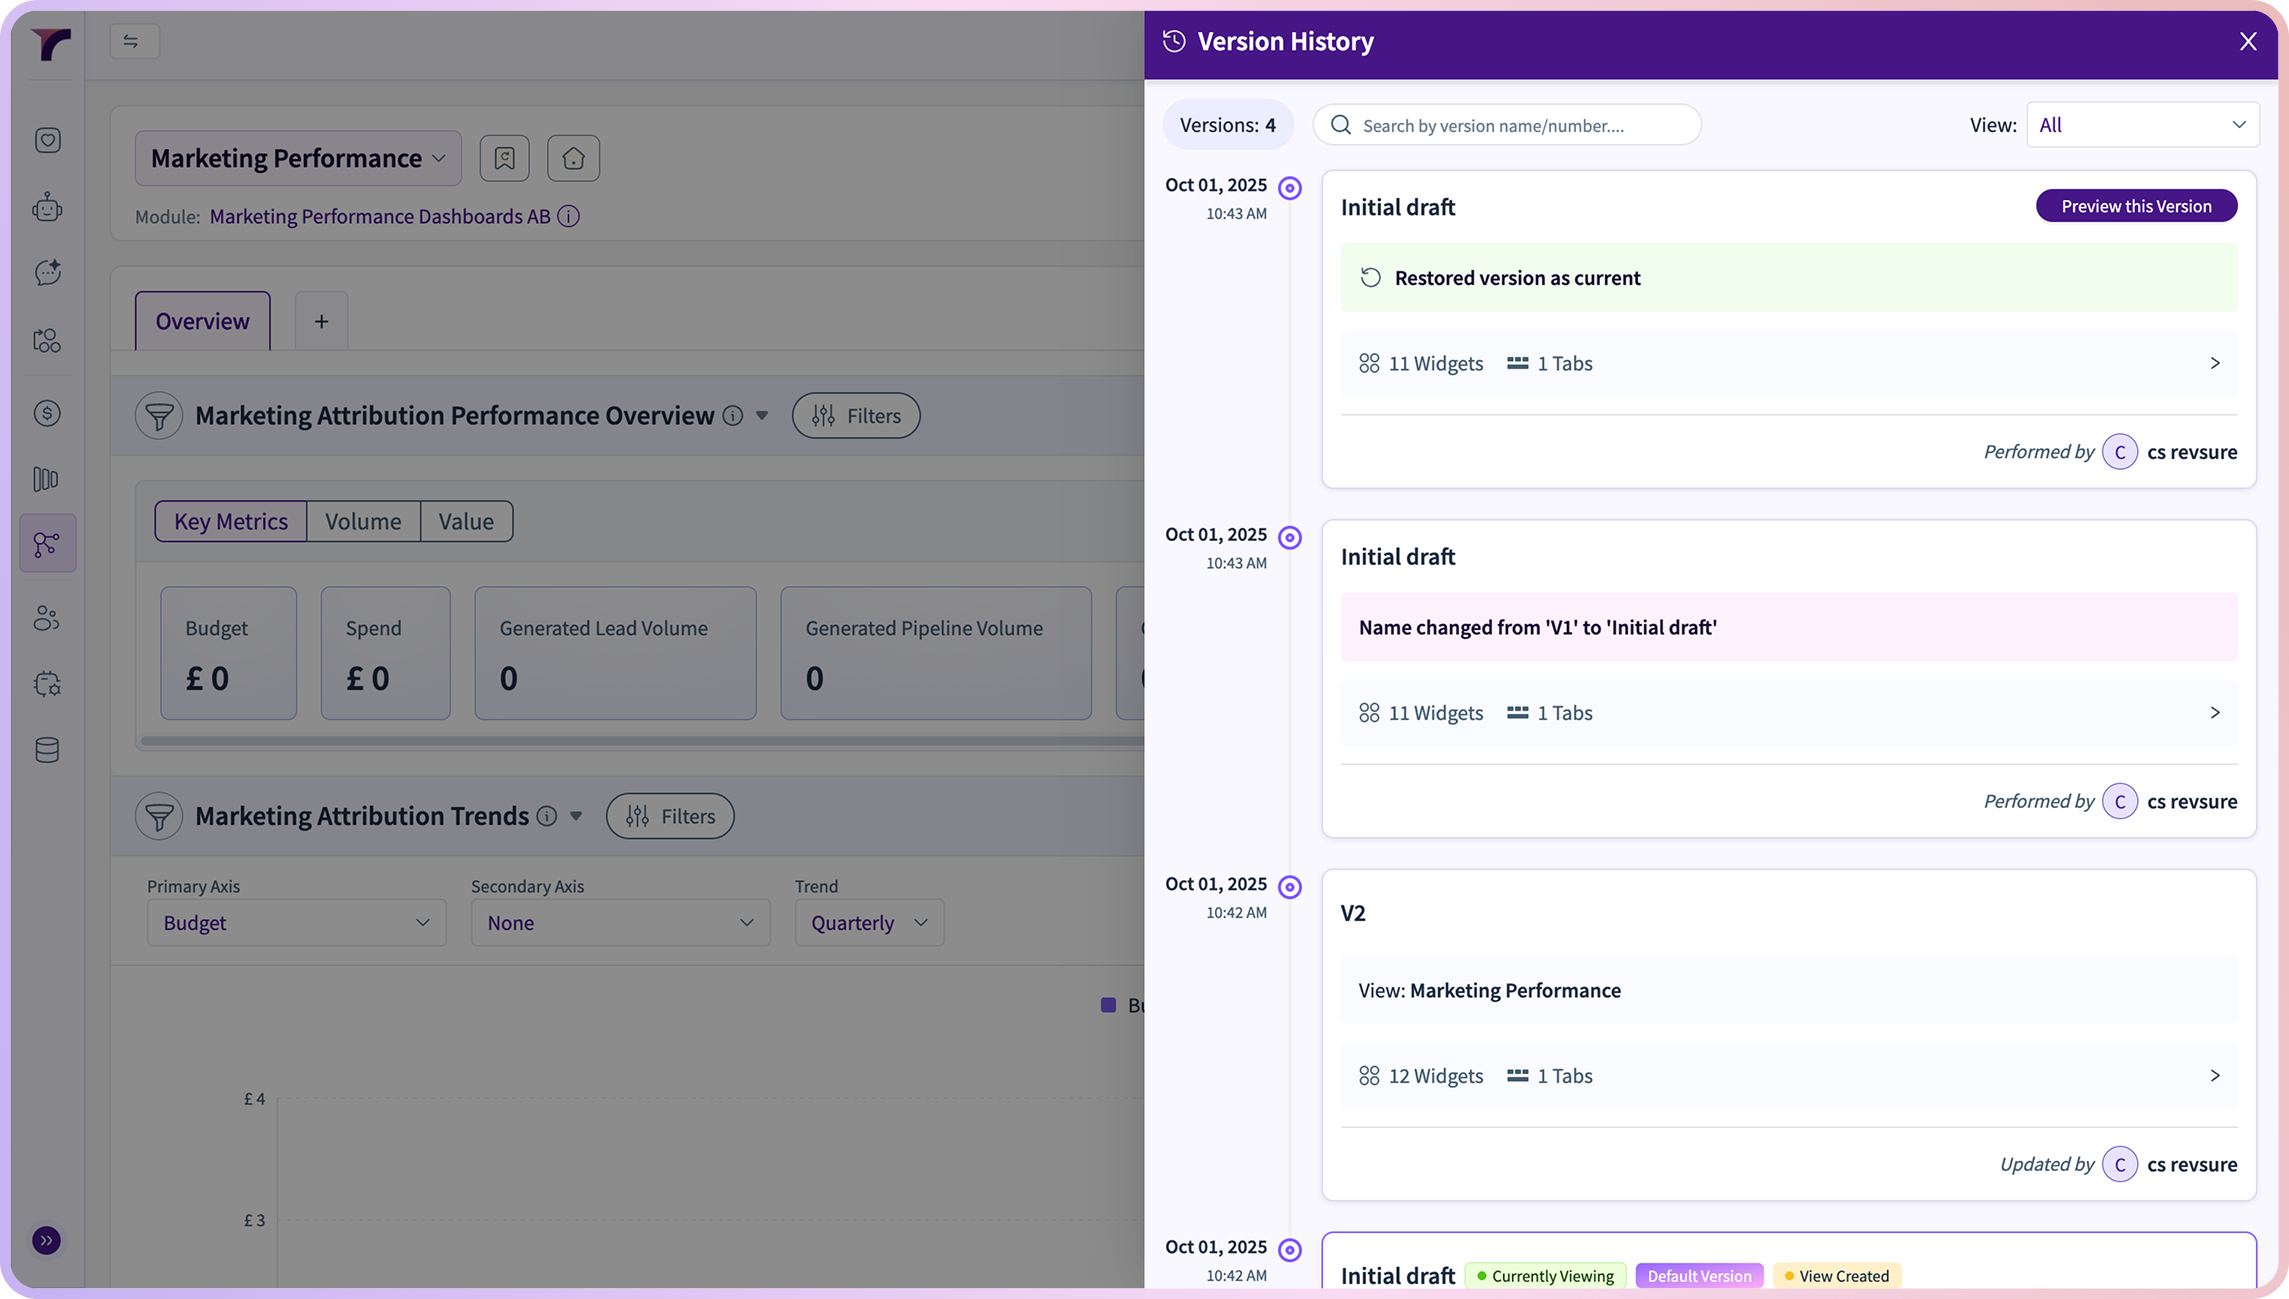Click Preview this Version button

coord(2136,206)
